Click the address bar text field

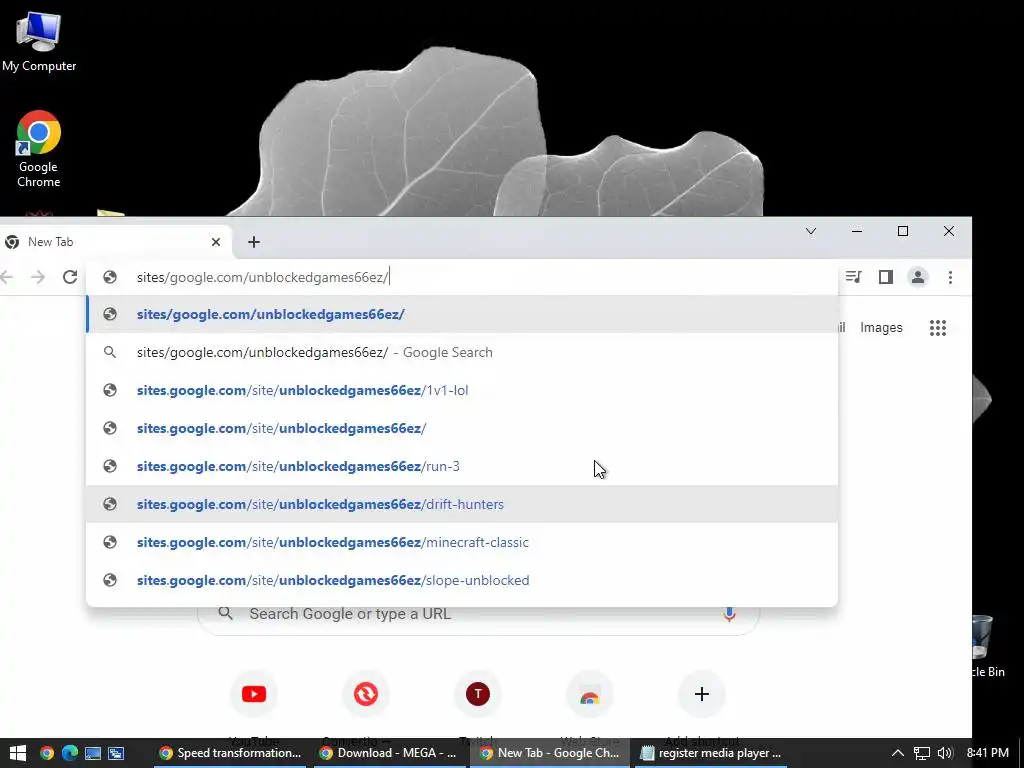pyautogui.click(x=461, y=277)
